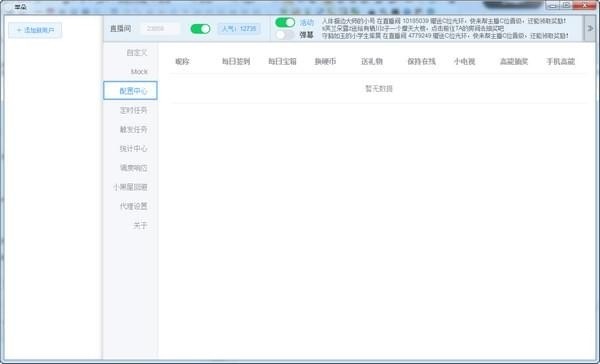Image resolution: width=600 pixels, height=364 pixels.
Task: Click the announcement line mentioning 10185039
Action: (x=444, y=21)
